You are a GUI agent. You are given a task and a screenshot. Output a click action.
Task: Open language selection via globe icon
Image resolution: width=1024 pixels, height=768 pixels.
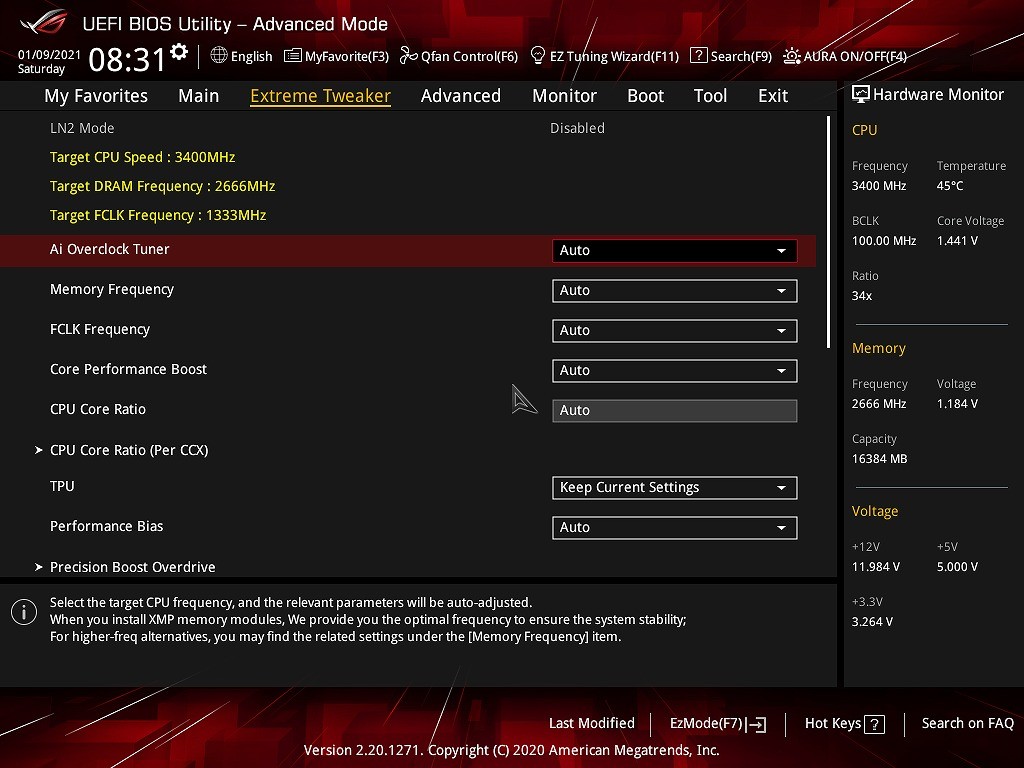[x=219, y=56]
